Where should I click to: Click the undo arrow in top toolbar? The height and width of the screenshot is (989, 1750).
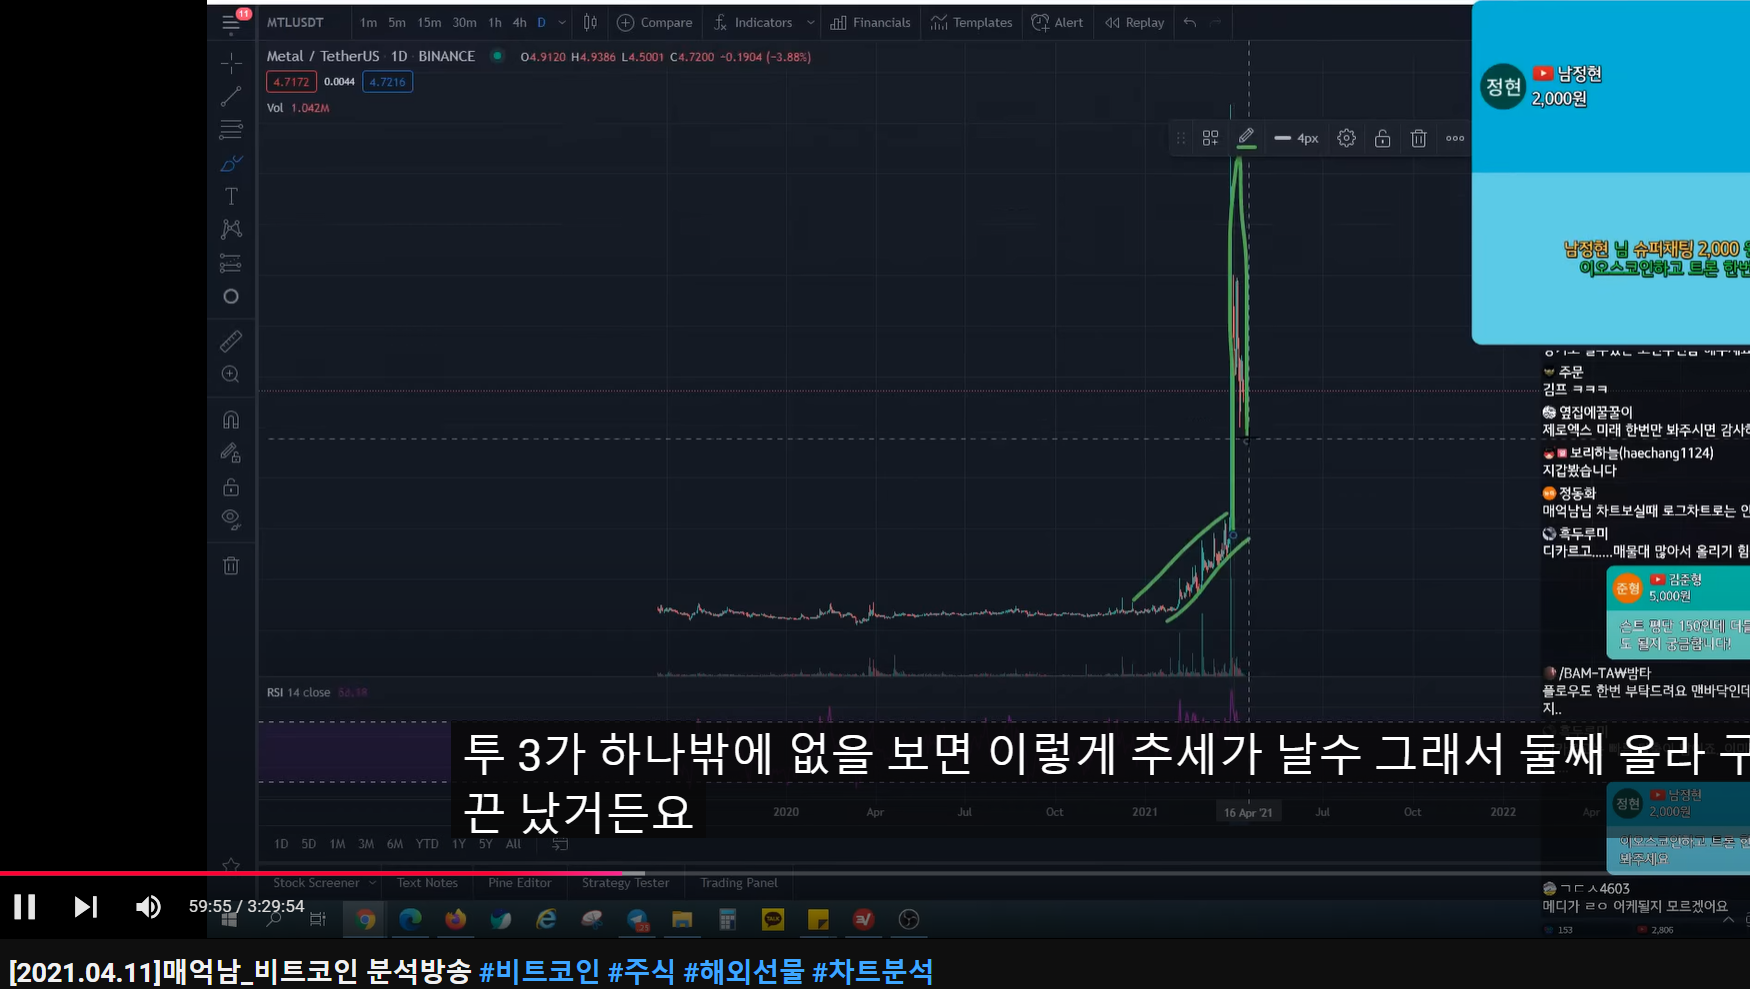1190,22
